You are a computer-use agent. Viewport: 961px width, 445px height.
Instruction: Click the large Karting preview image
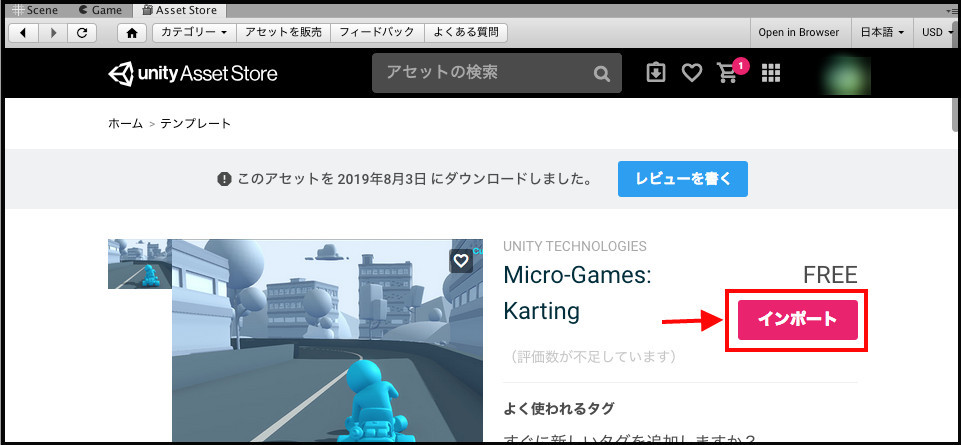click(327, 341)
